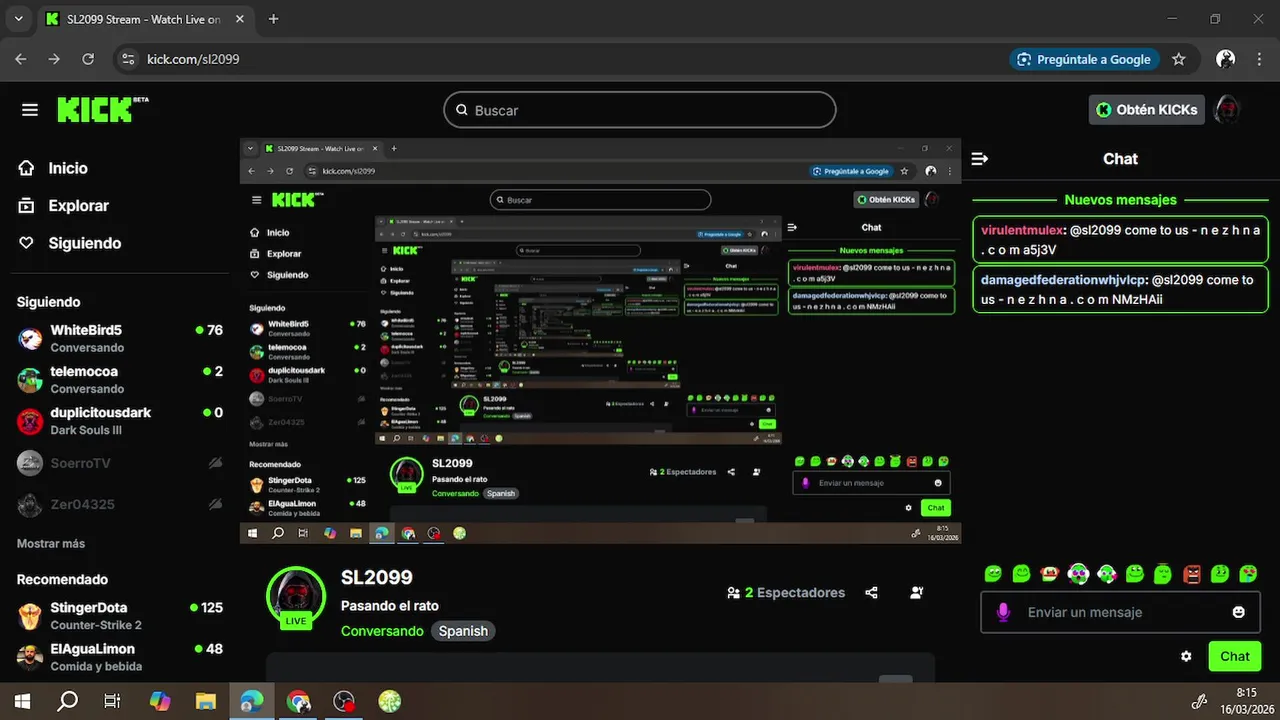Open Chrome profile avatar
This screenshot has width=1280, height=720.
click(1225, 59)
